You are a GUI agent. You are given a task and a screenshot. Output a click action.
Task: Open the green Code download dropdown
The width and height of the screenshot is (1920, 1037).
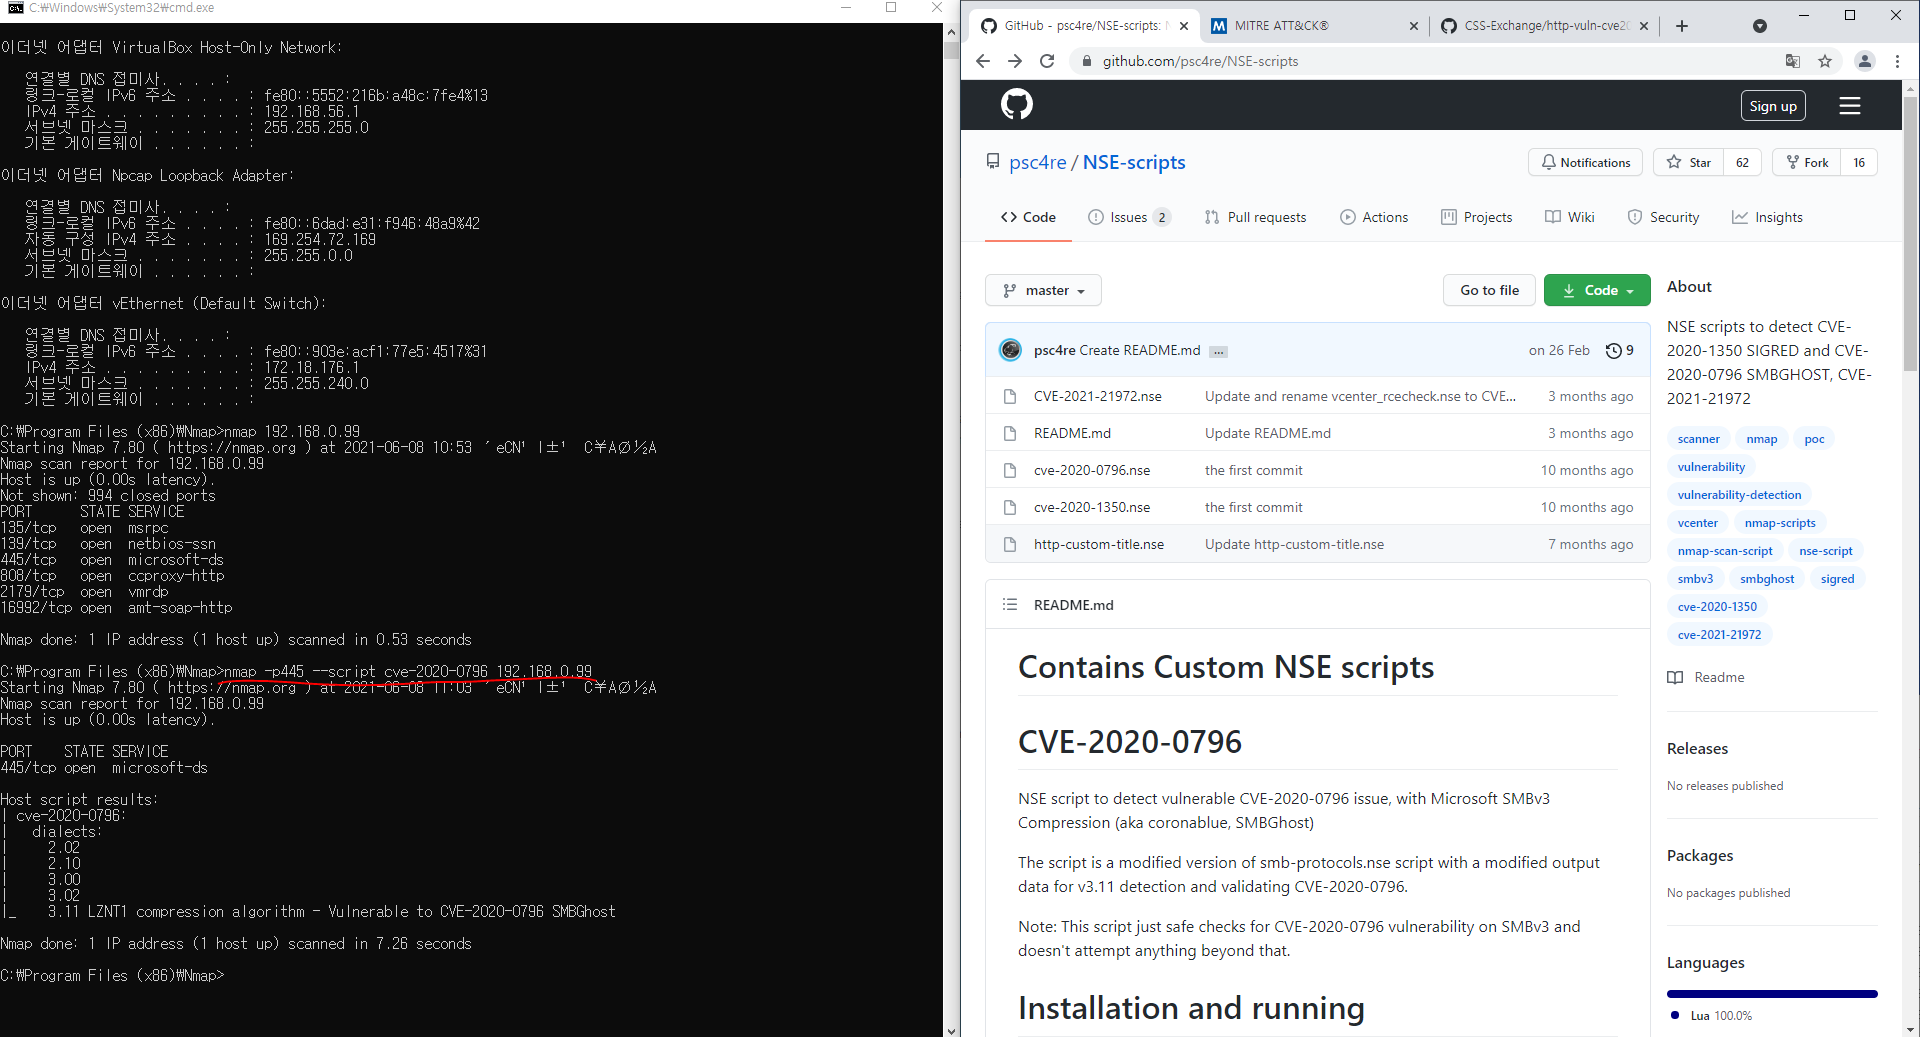tap(1597, 290)
